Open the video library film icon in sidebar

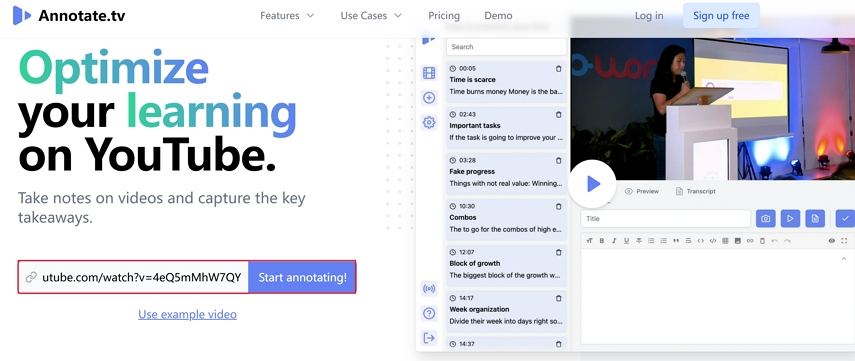point(429,73)
